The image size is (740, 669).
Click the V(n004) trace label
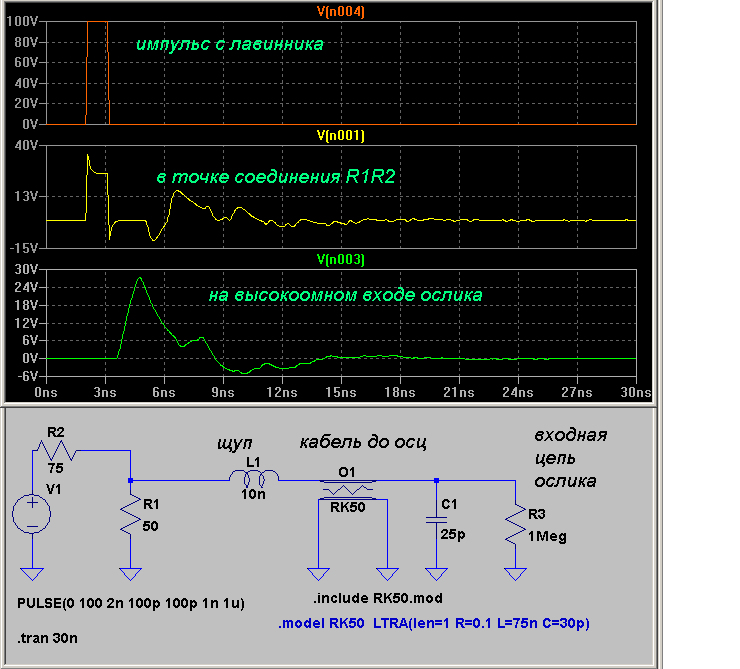tap(341, 12)
